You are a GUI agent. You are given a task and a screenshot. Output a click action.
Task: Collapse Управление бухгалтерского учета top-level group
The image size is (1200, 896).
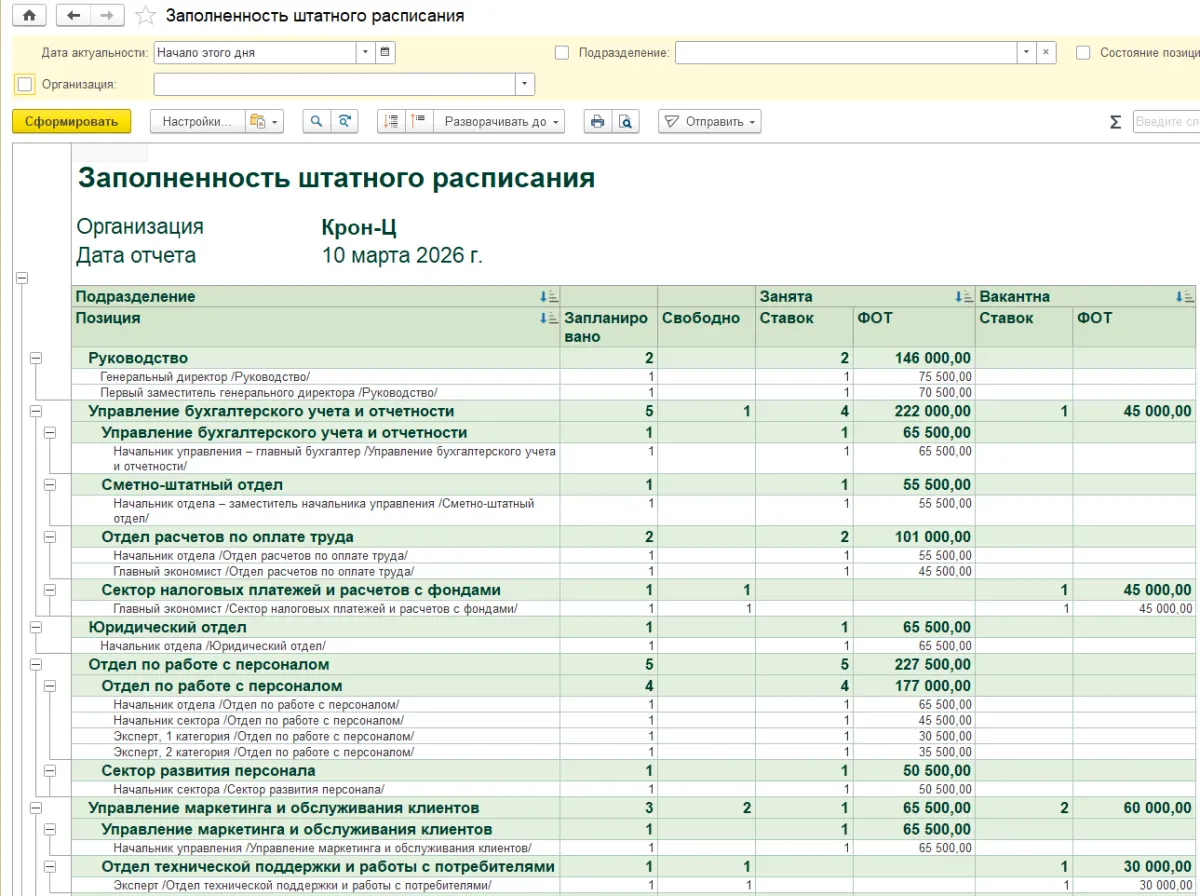click(x=37, y=411)
